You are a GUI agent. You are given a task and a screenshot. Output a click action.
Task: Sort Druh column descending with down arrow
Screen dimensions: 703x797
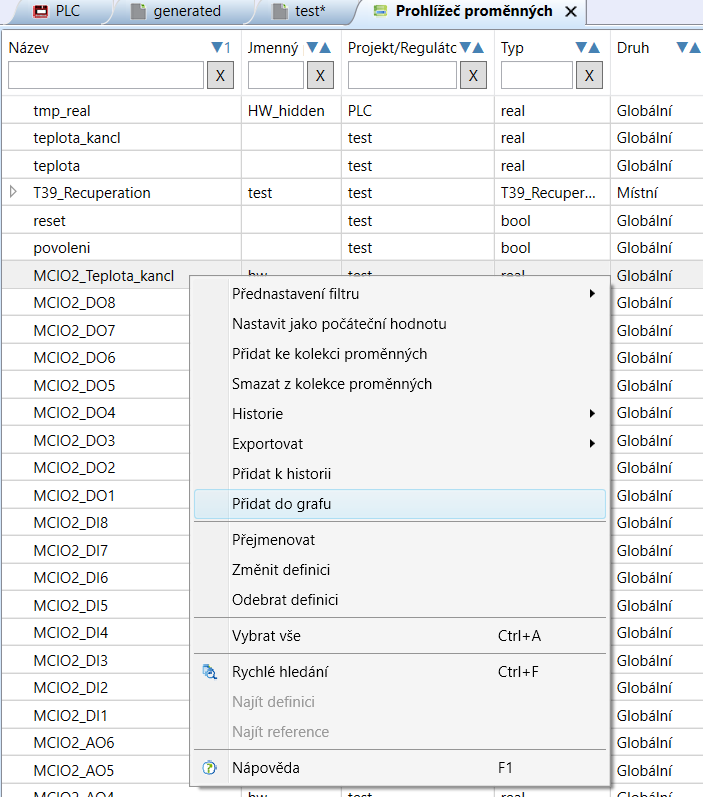(682, 48)
